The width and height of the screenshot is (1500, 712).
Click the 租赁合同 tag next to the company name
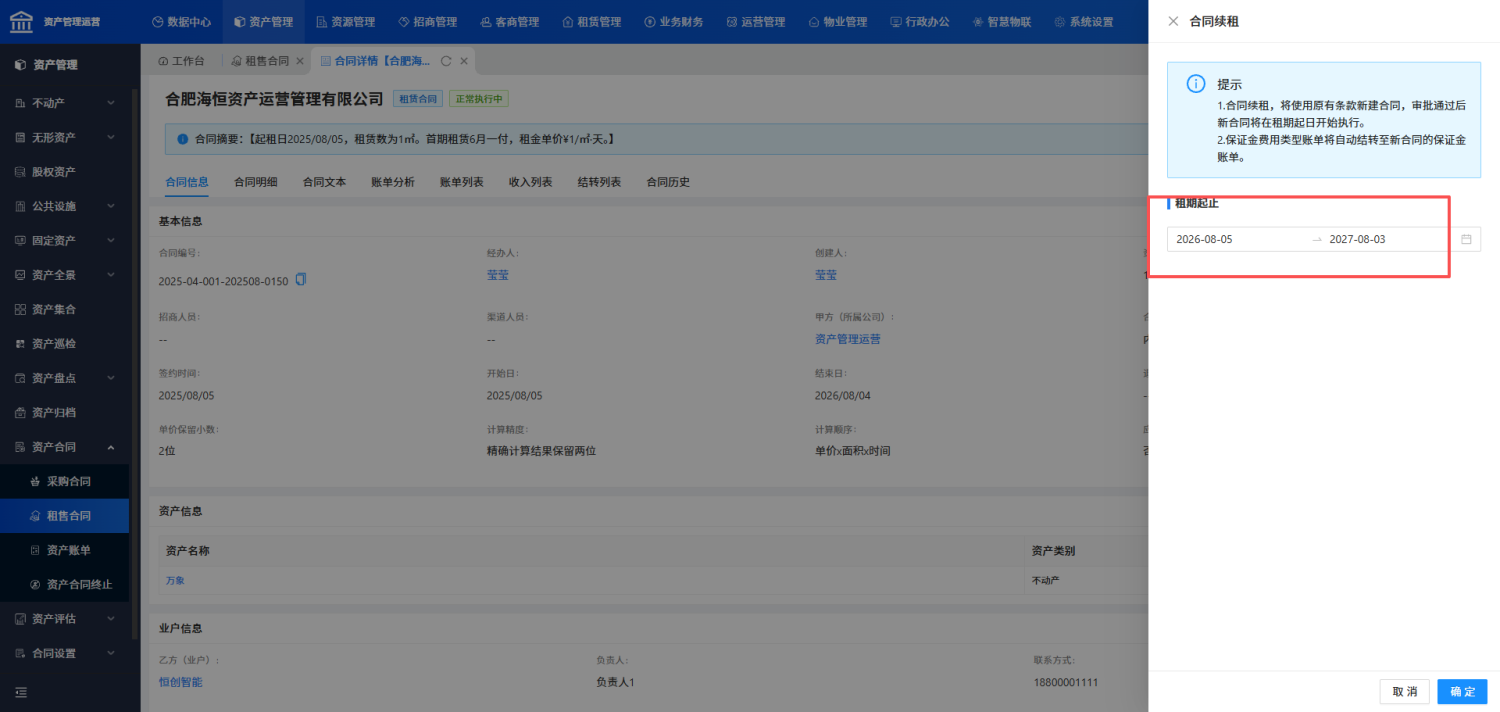click(x=419, y=99)
